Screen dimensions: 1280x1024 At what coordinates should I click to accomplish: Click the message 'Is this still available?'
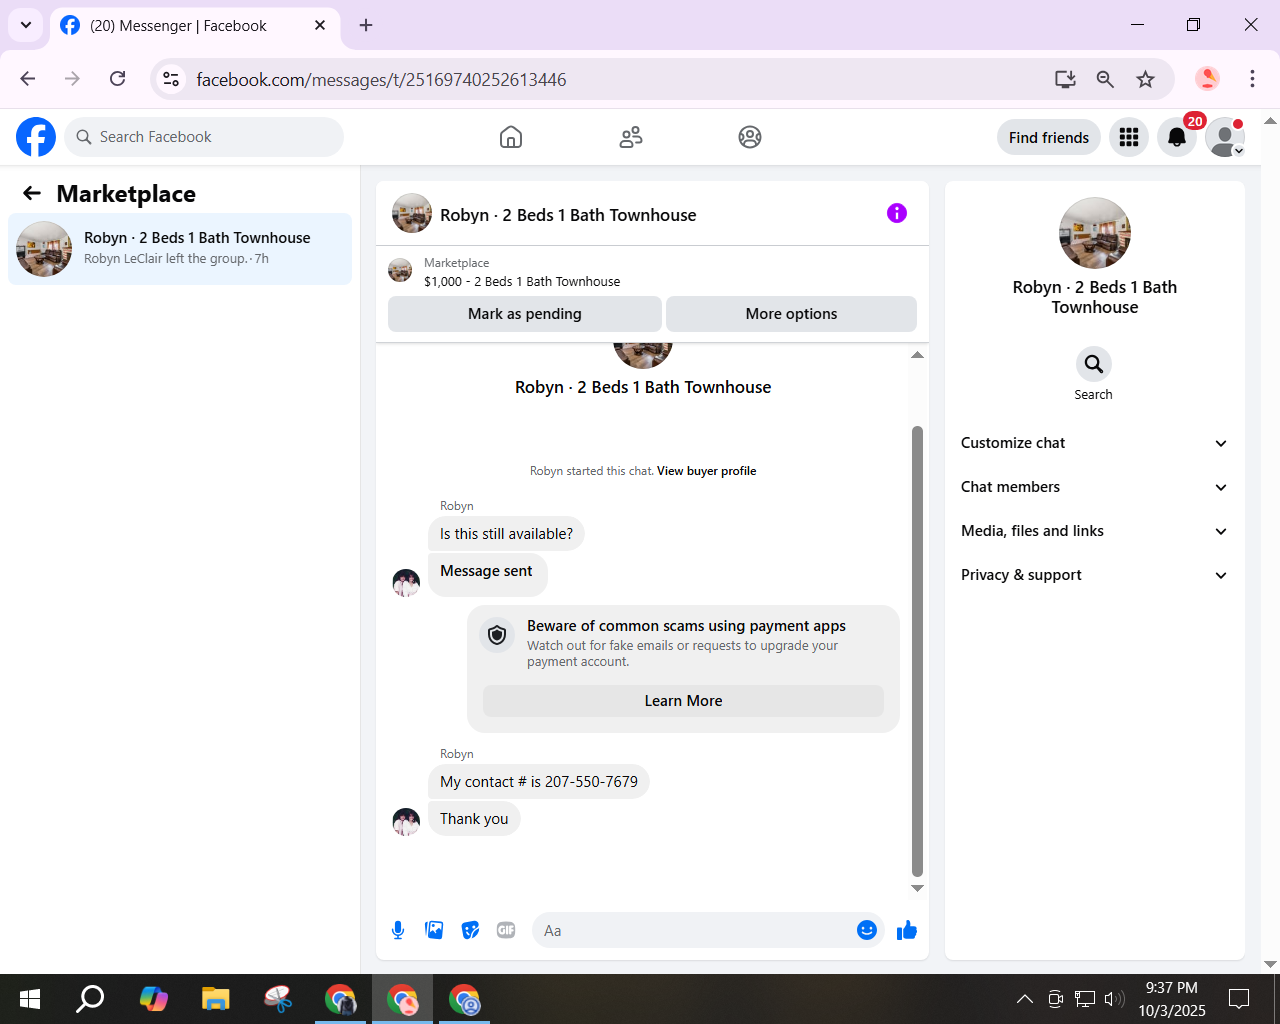click(506, 534)
